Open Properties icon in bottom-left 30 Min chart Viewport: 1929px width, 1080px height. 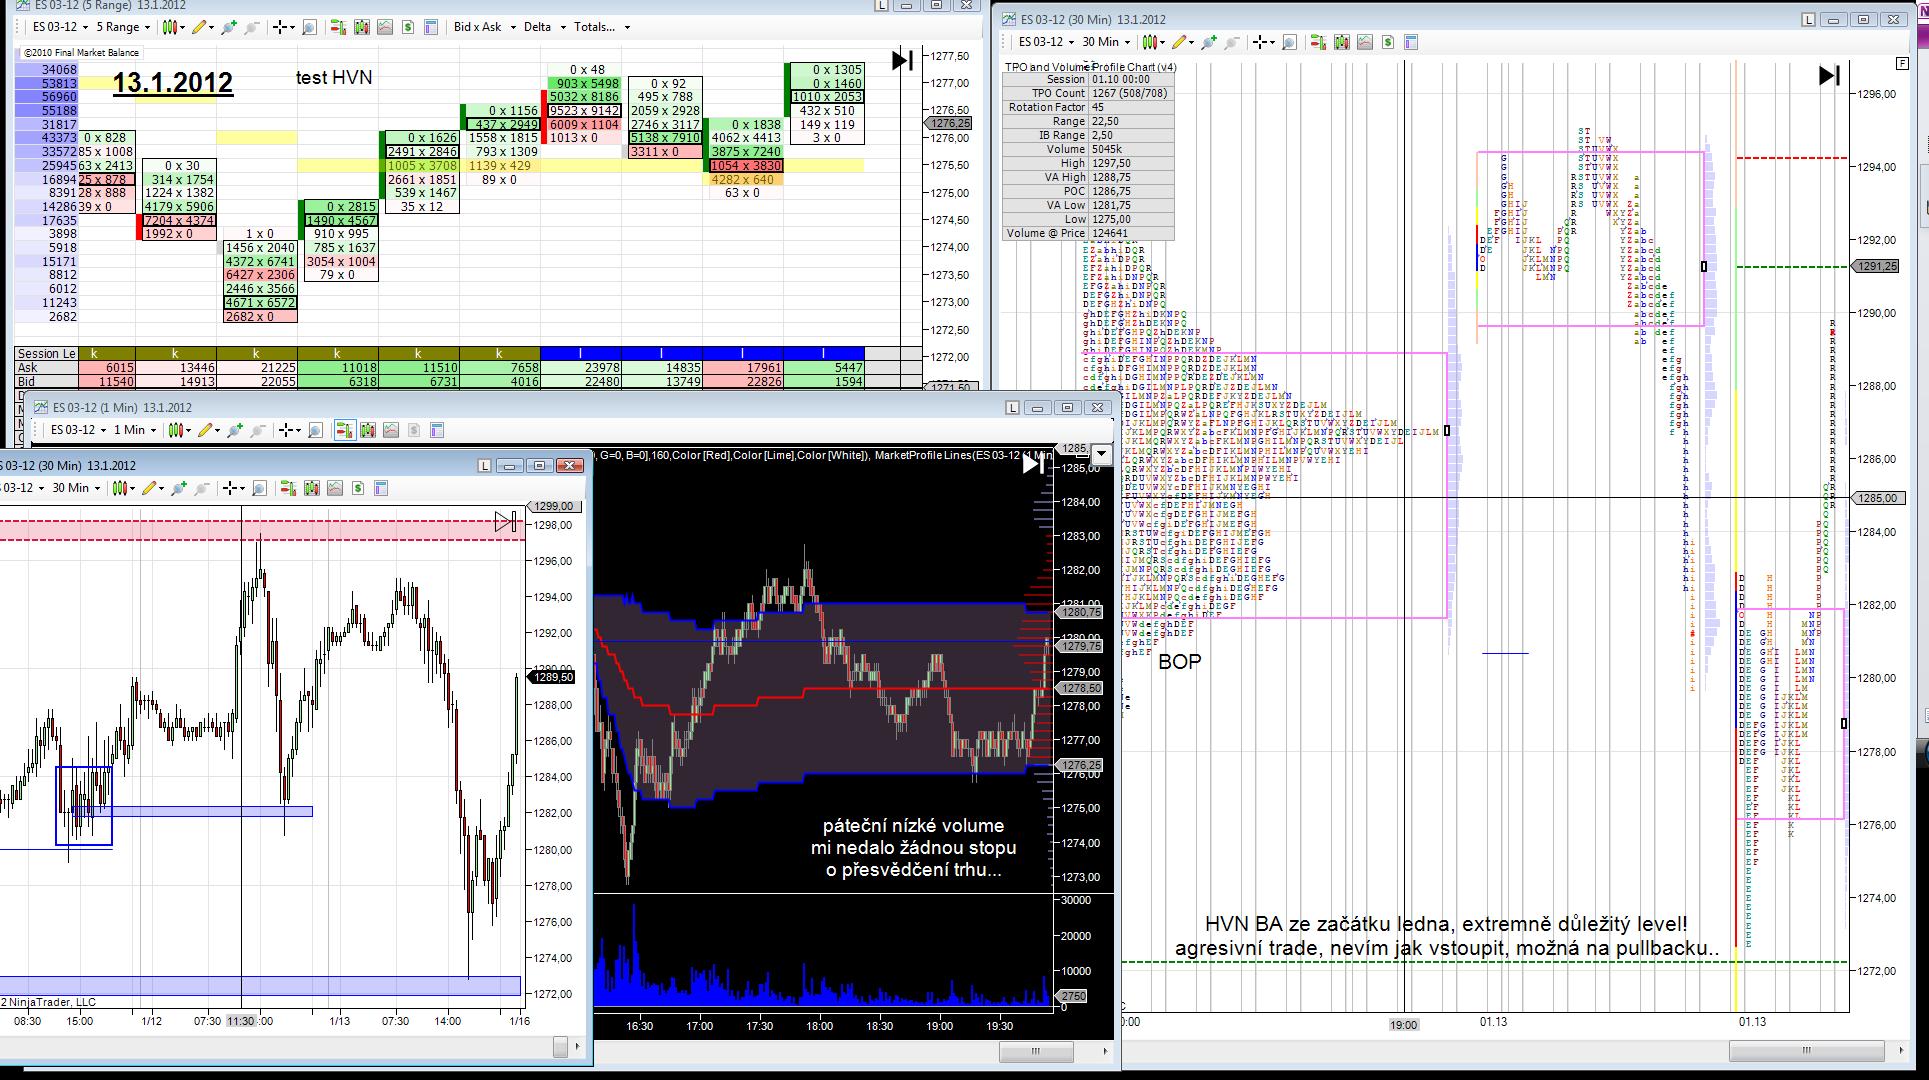380,488
